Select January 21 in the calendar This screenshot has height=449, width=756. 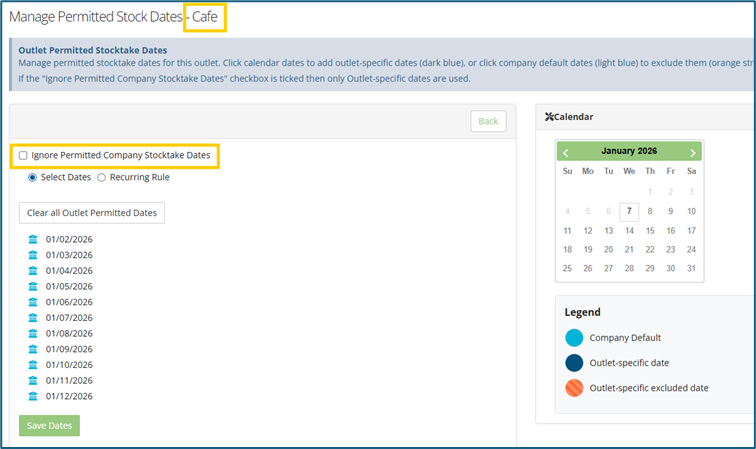tap(629, 249)
